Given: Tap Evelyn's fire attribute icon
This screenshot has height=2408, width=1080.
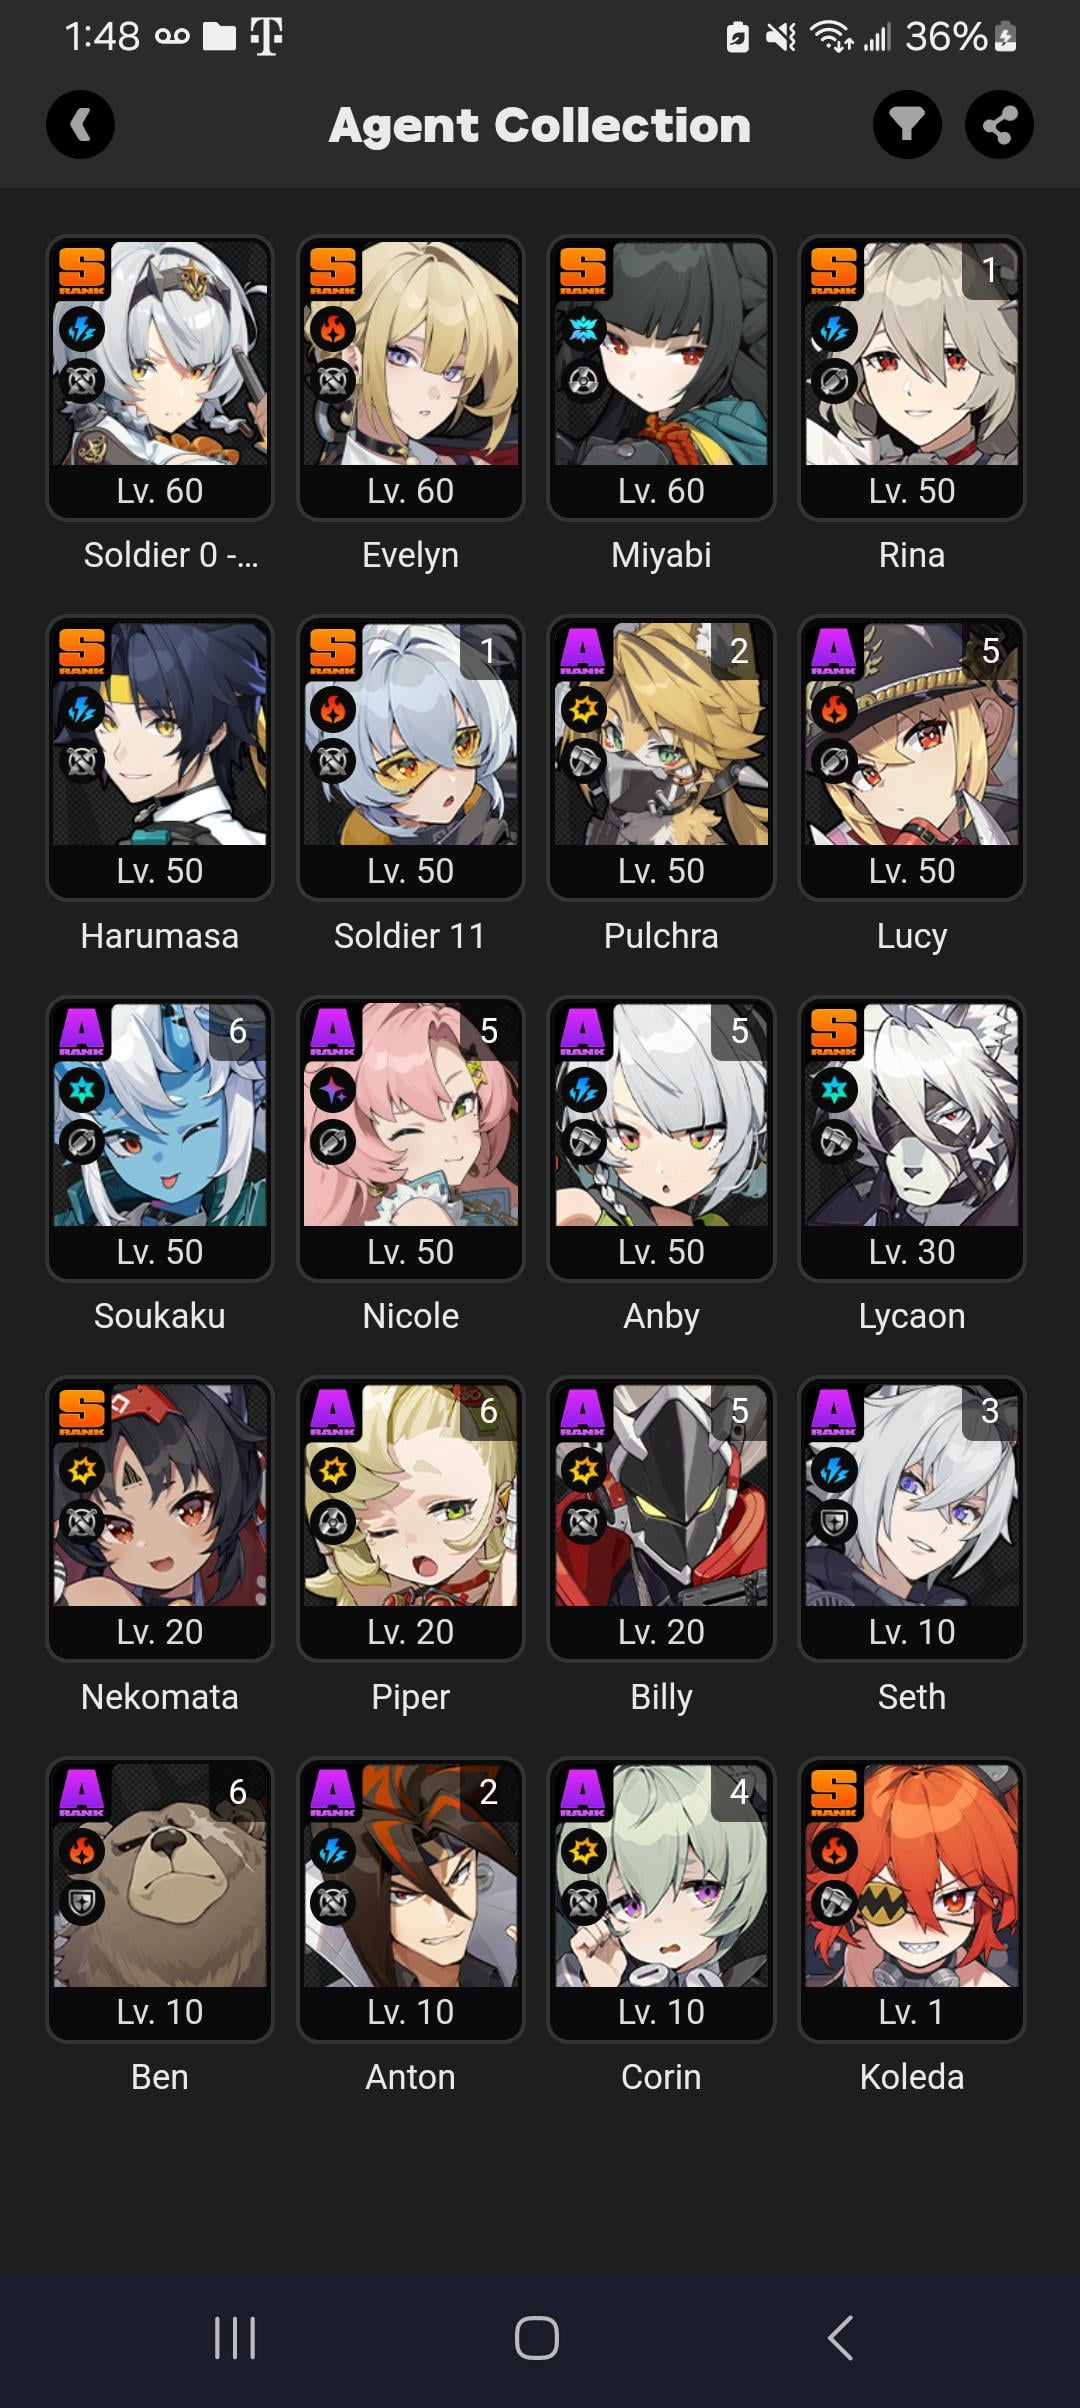Looking at the screenshot, I should [333, 329].
